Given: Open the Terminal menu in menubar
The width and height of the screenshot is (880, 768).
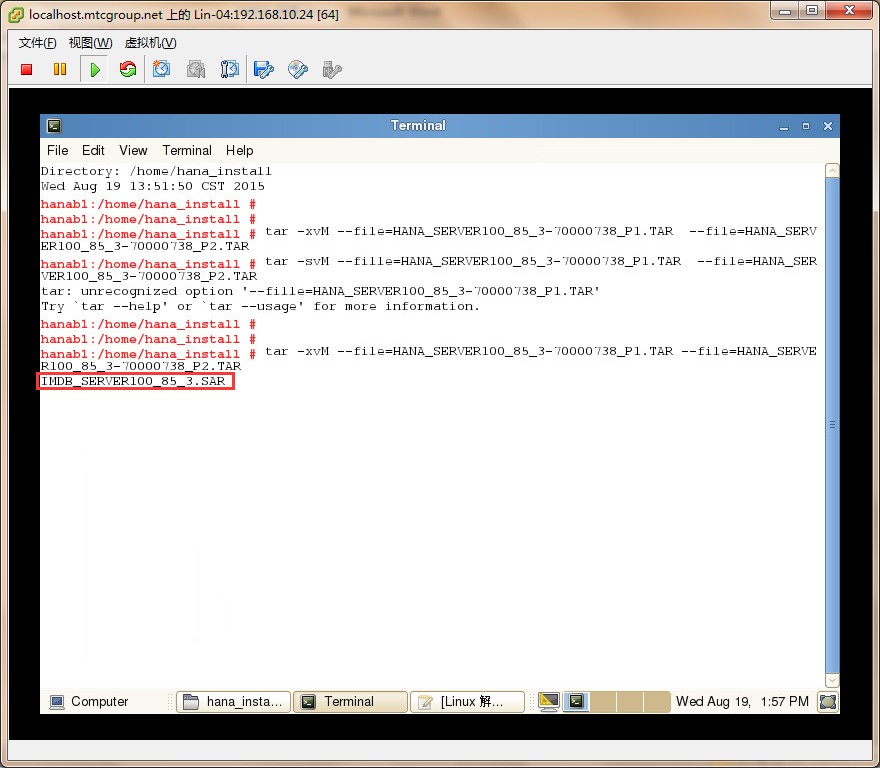Looking at the screenshot, I should click(x=187, y=150).
